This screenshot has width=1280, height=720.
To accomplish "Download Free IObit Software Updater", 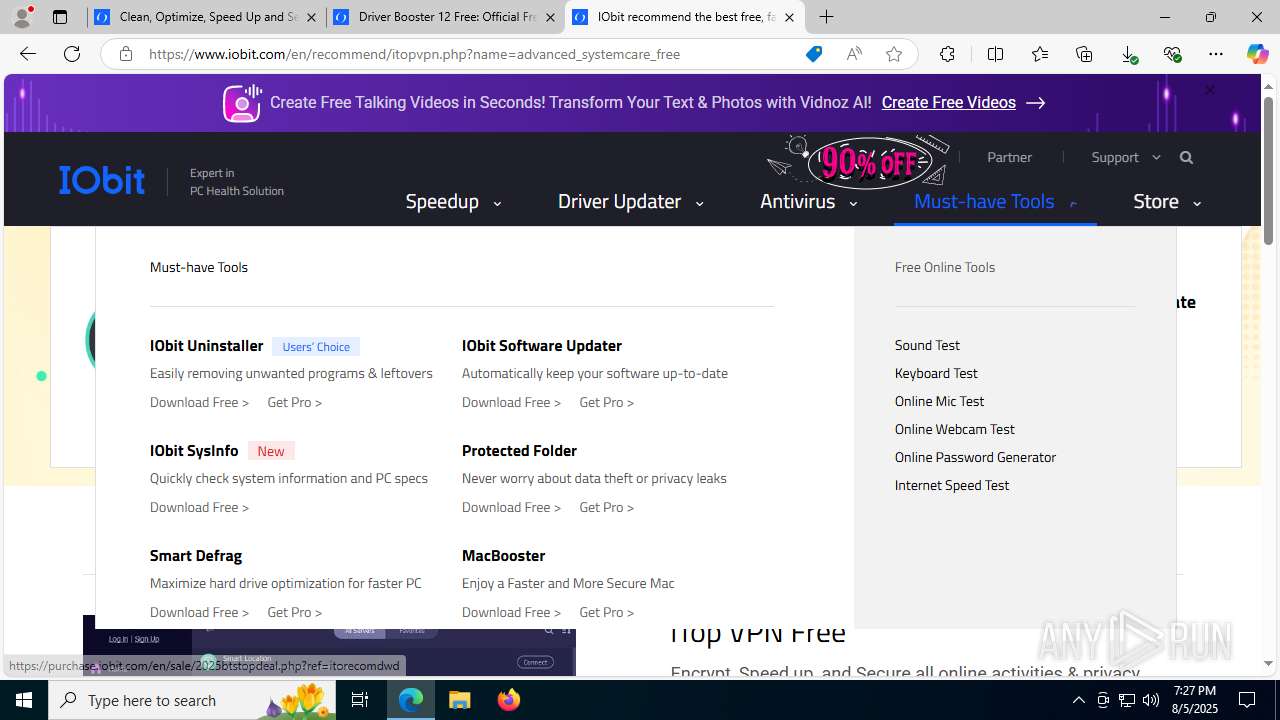I will point(511,402).
